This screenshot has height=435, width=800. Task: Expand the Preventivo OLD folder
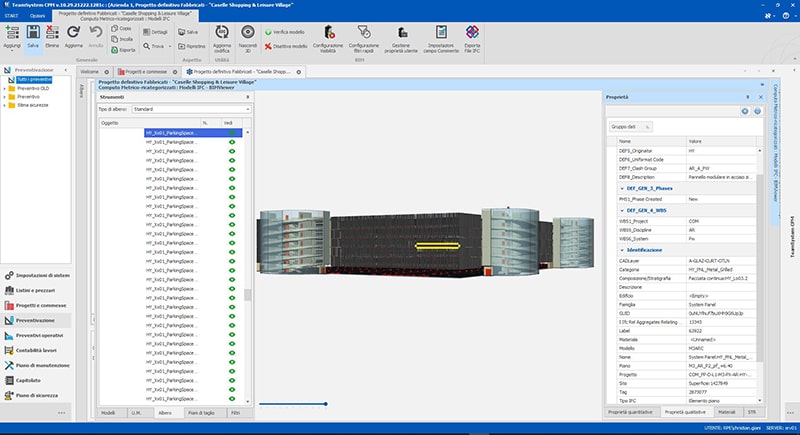[5, 88]
